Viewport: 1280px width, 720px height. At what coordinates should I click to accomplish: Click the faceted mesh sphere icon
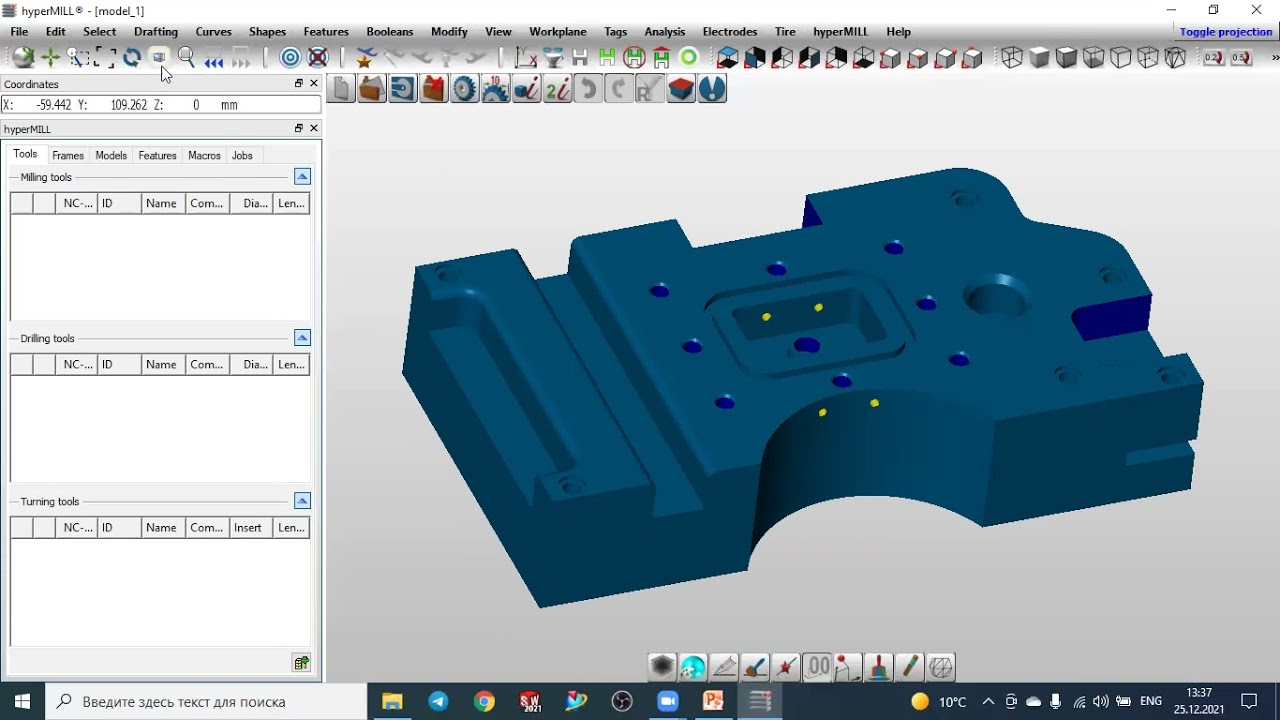[x=940, y=666]
